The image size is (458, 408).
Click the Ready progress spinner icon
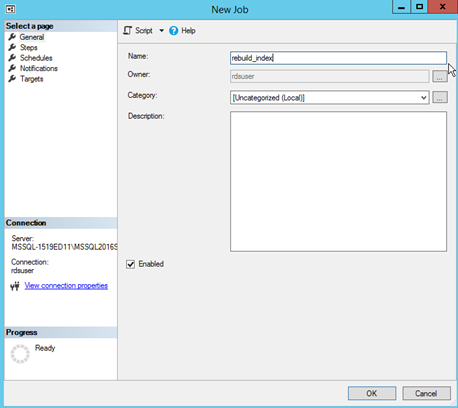(x=20, y=354)
